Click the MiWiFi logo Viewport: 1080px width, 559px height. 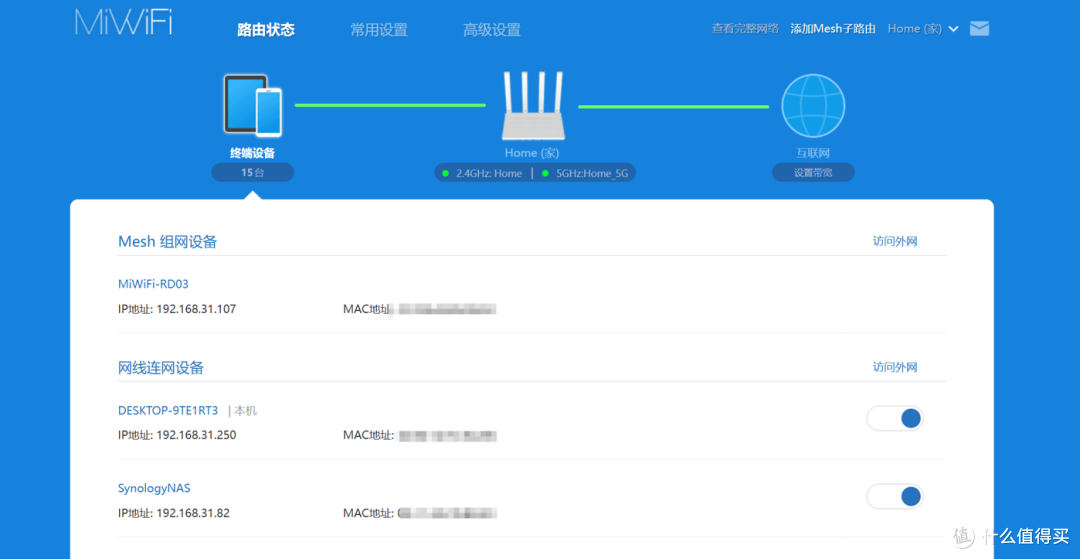click(123, 23)
